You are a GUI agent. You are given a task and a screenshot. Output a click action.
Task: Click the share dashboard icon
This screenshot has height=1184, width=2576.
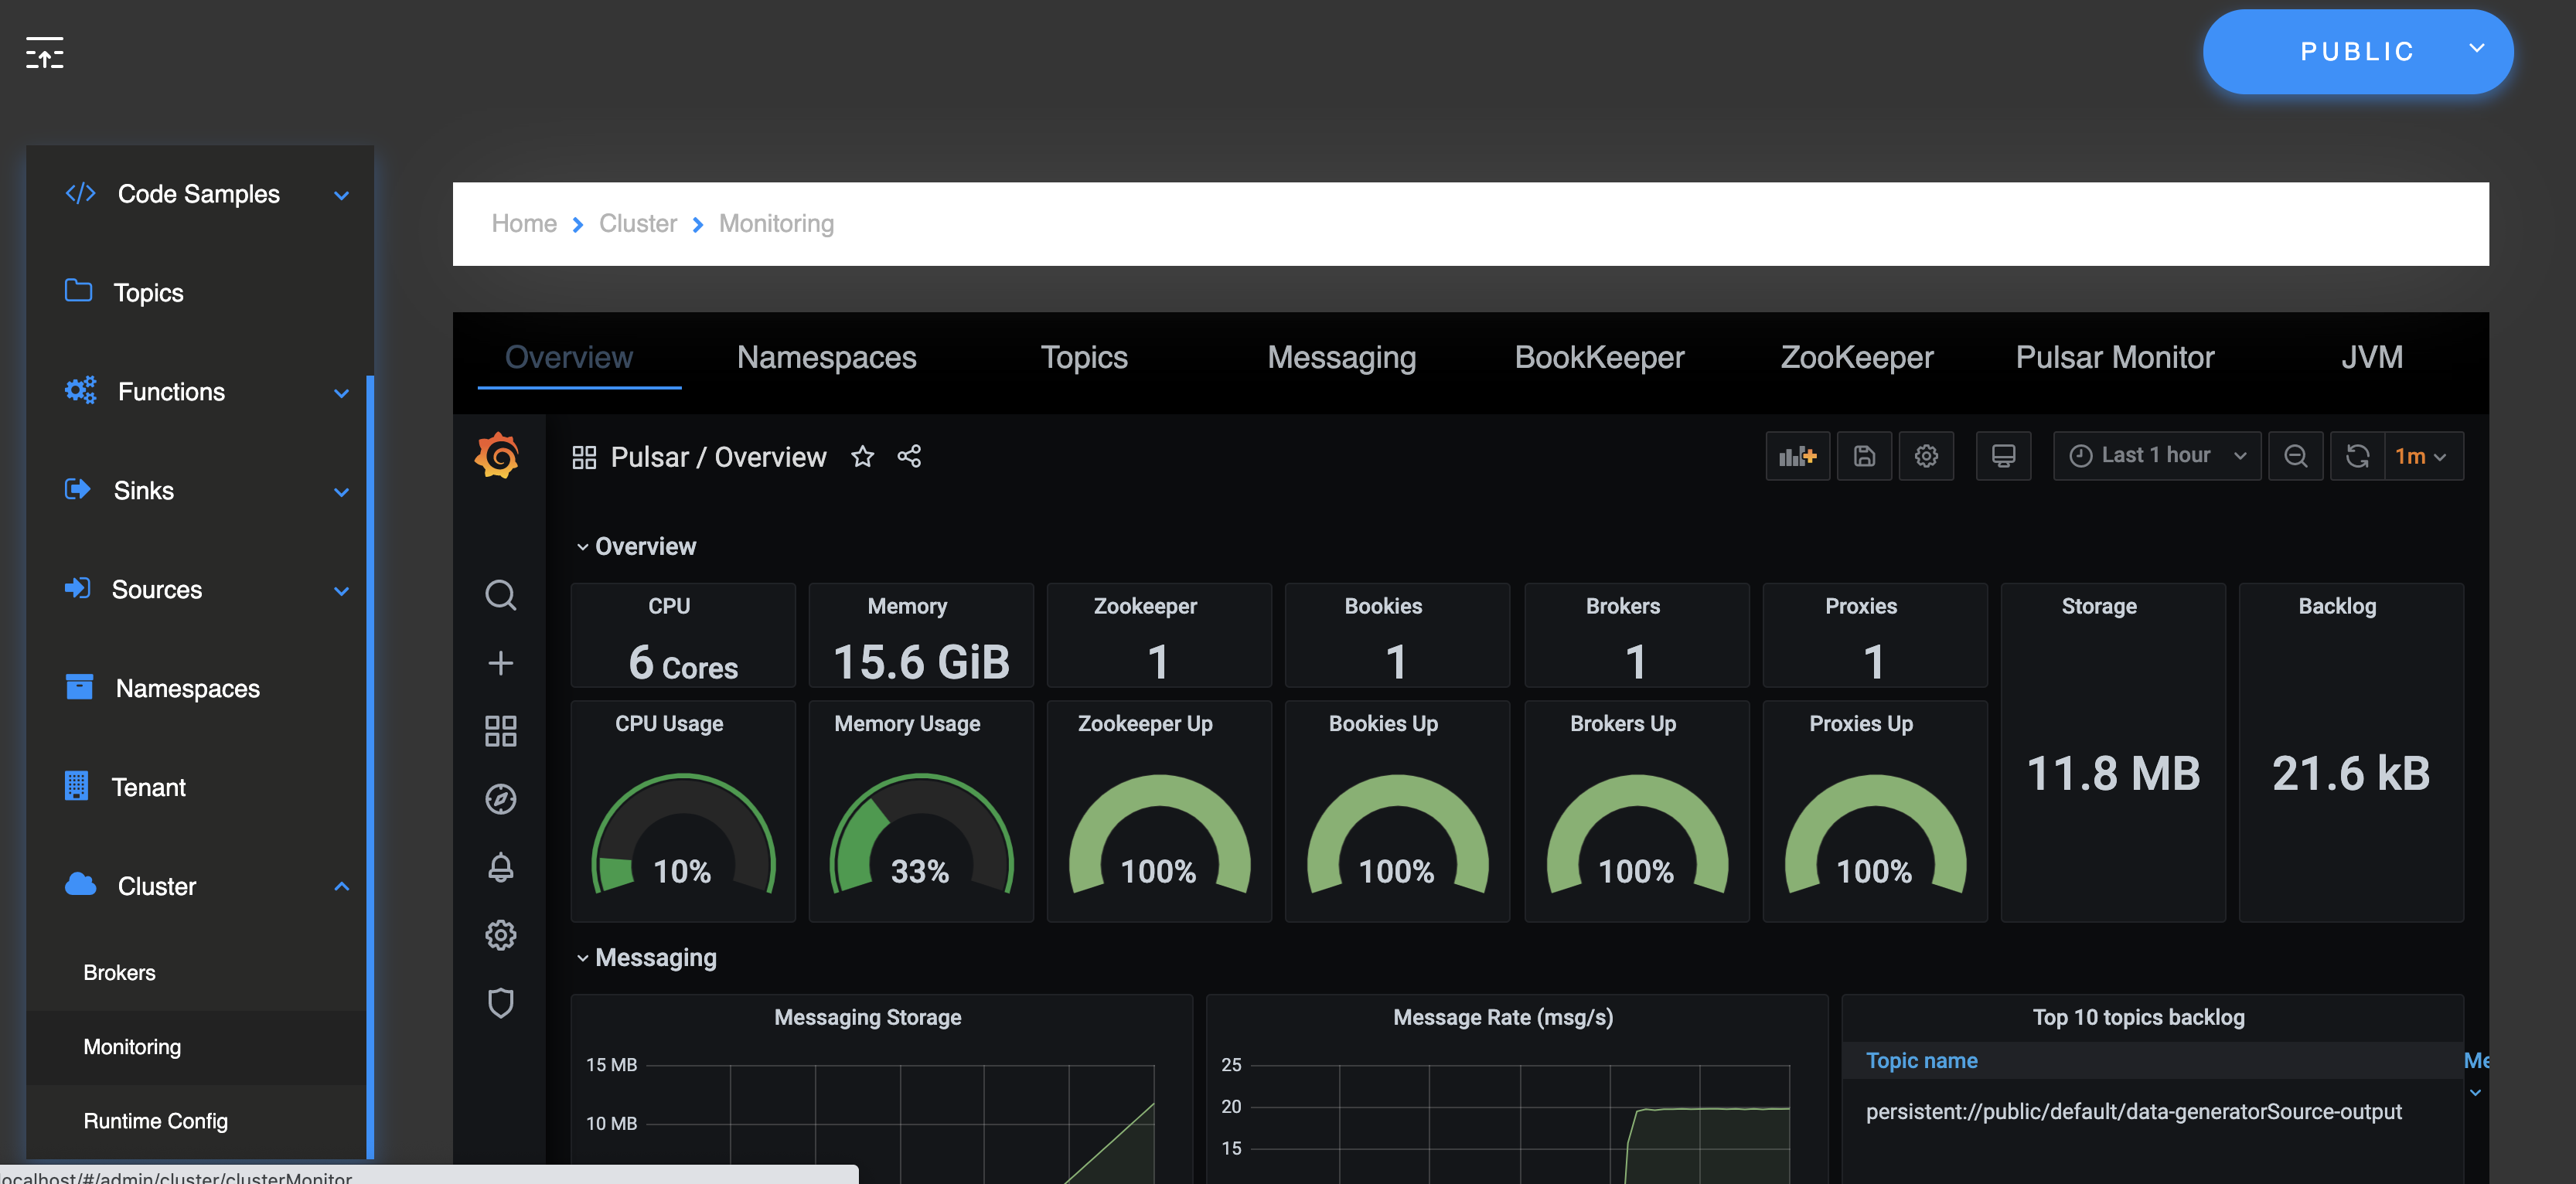909,457
